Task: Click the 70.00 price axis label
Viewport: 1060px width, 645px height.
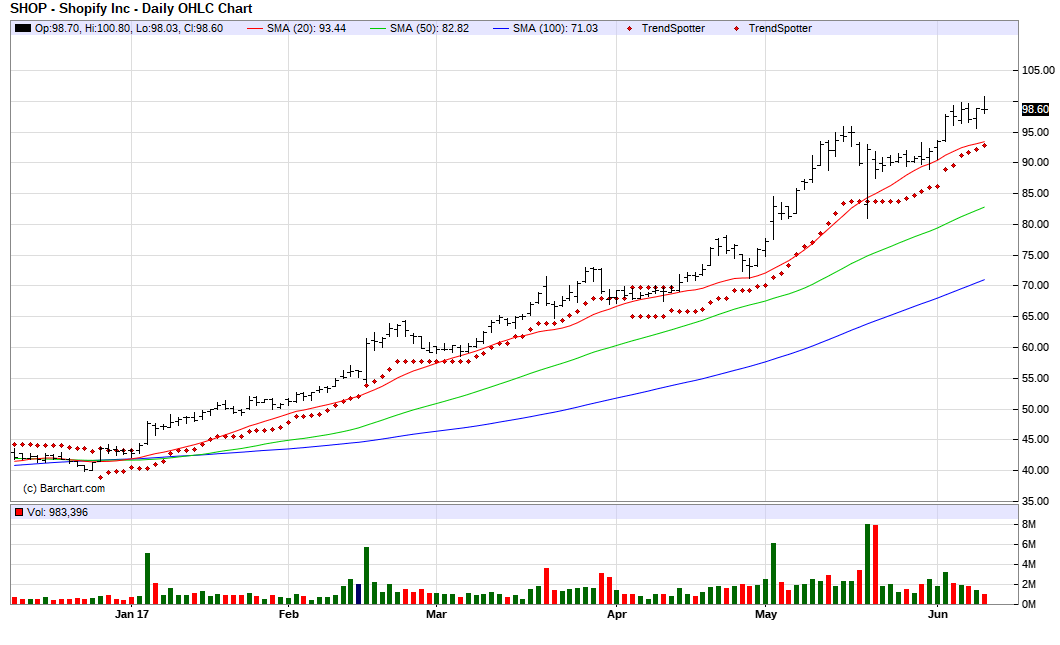Action: click(x=1035, y=285)
